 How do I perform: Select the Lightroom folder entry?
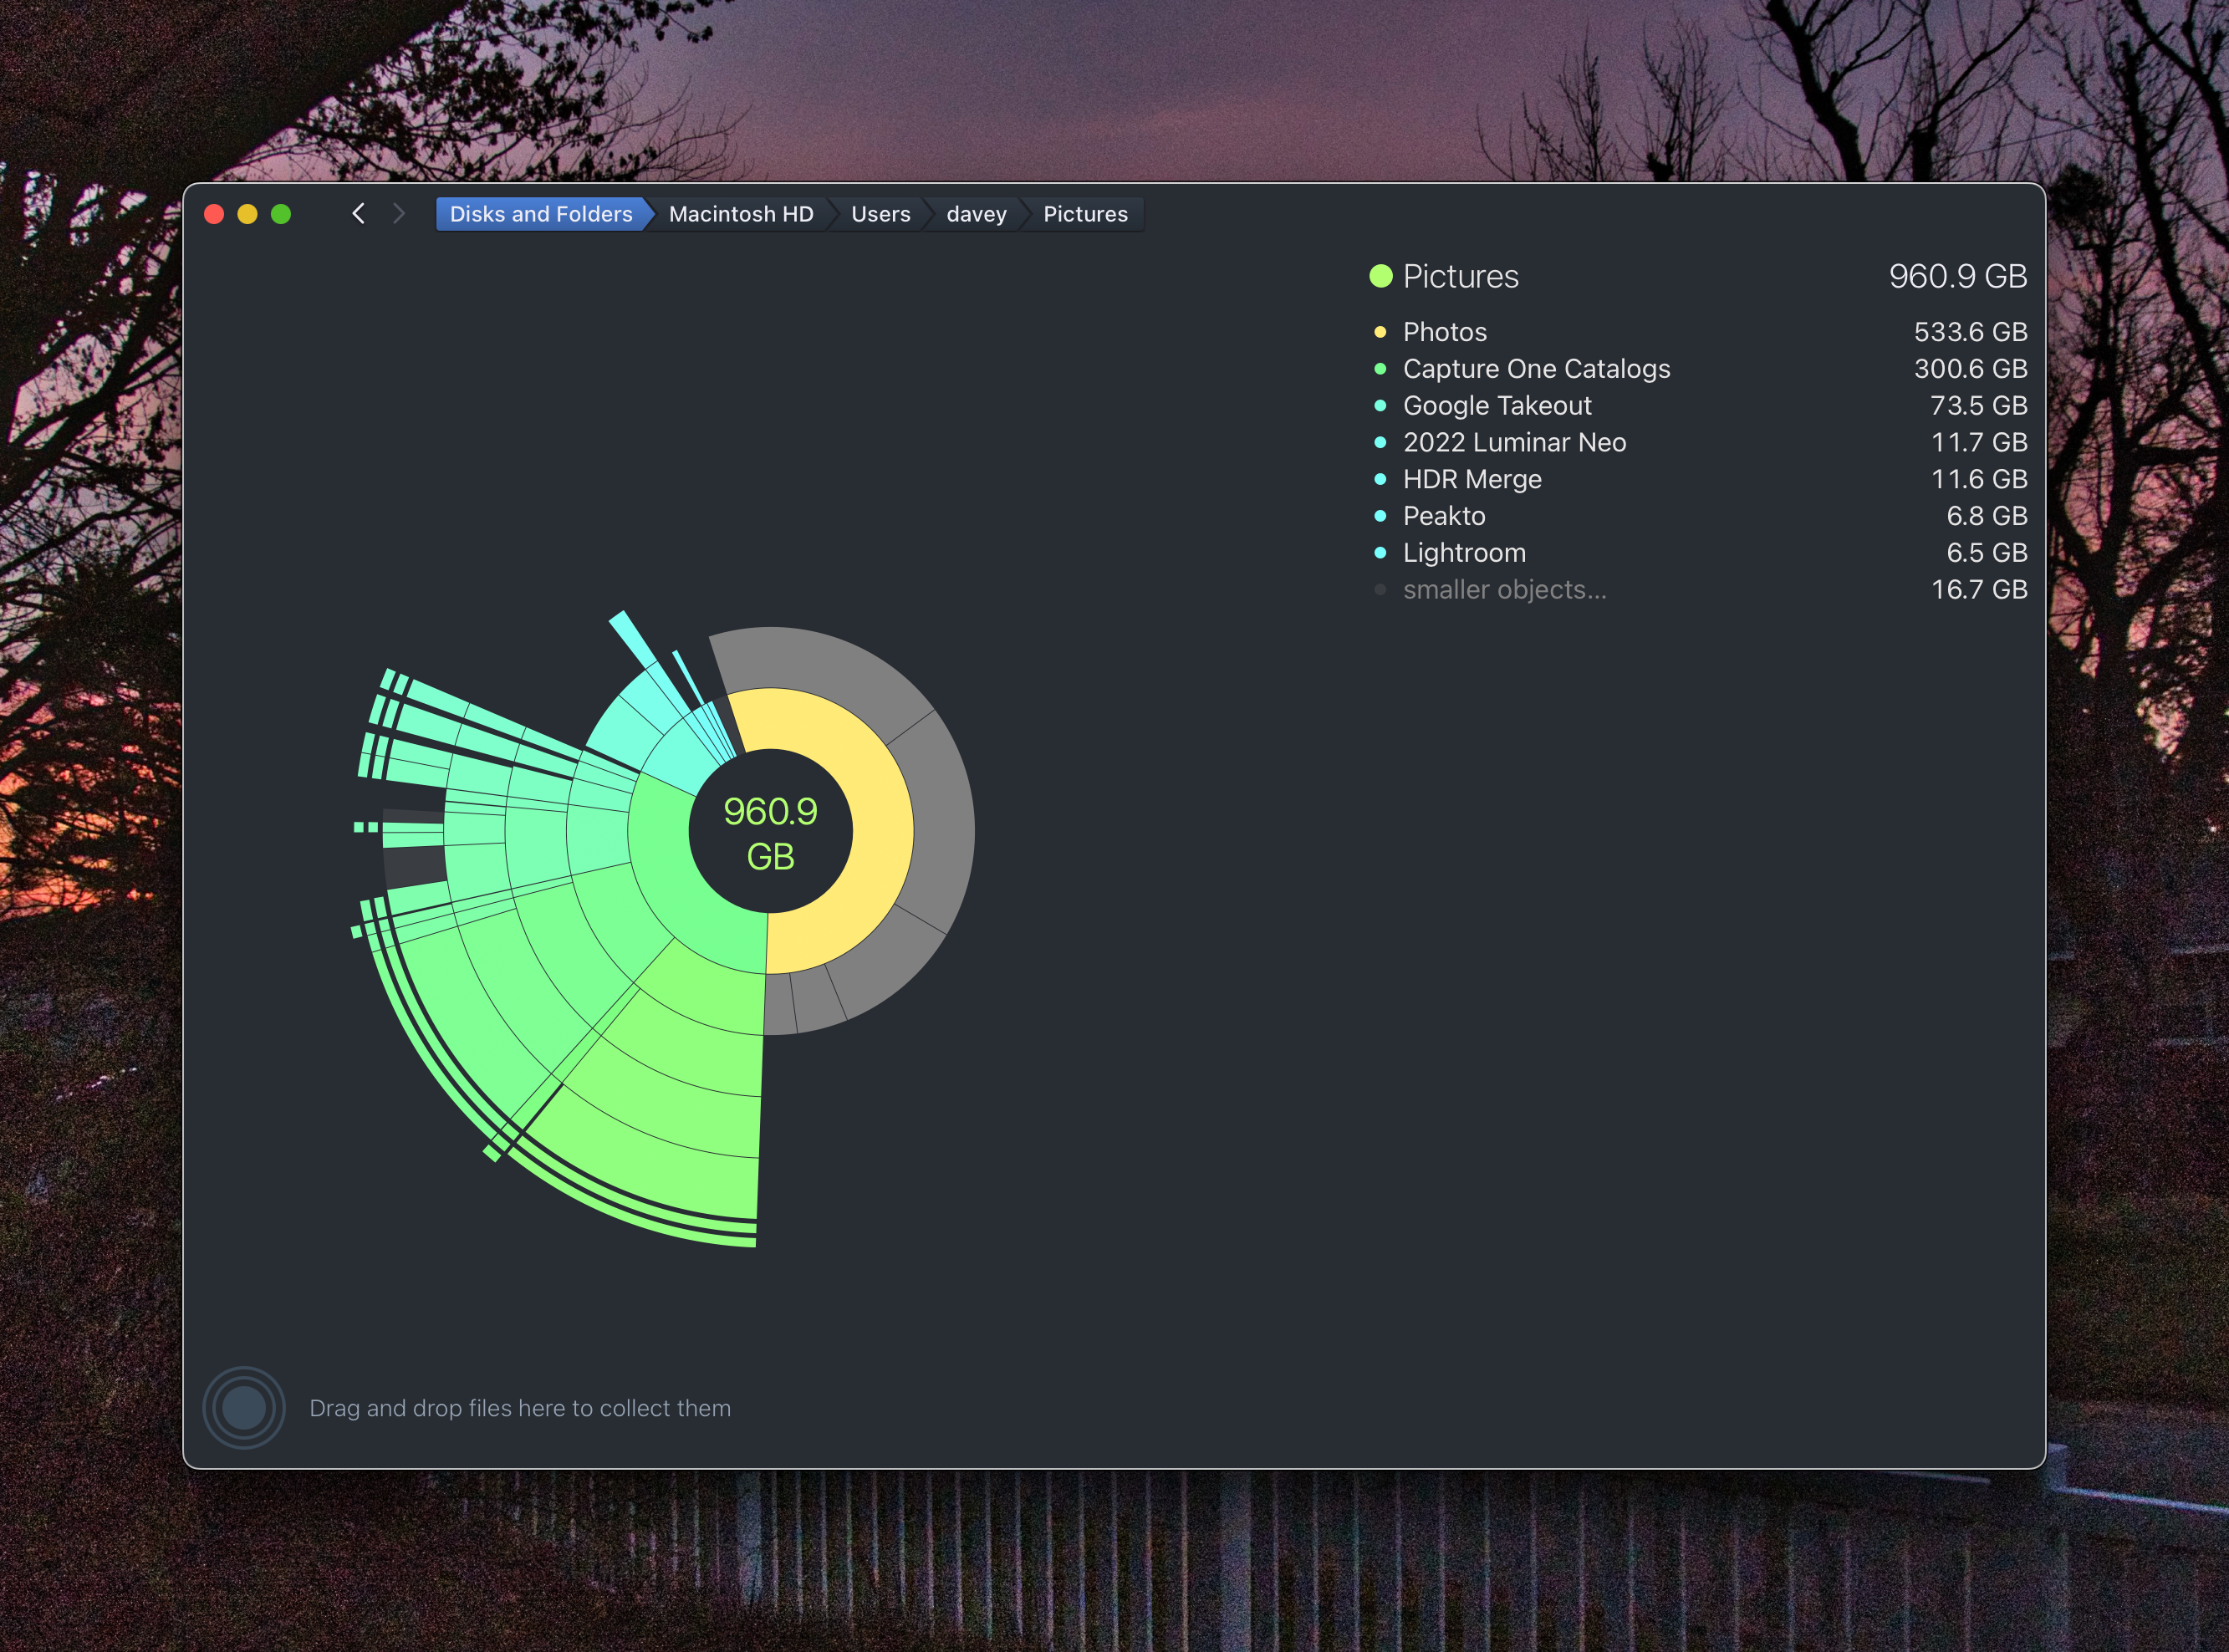[x=1463, y=553]
